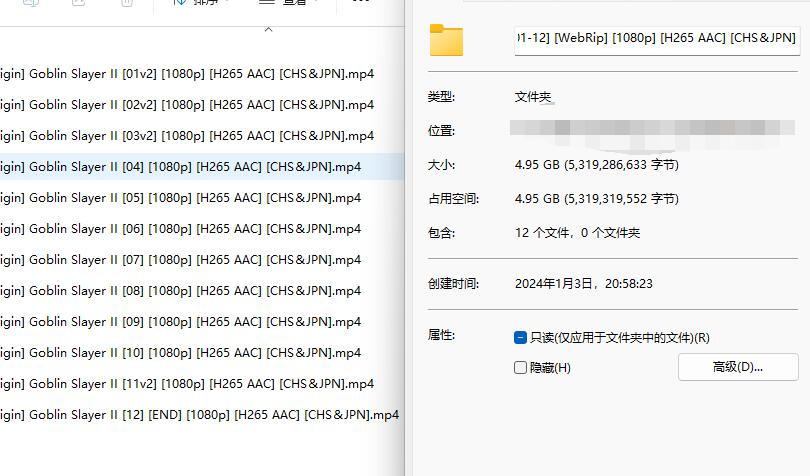The image size is (810, 476).
Task: Open the 查看 view dropdown
Action: [x=289, y=2]
